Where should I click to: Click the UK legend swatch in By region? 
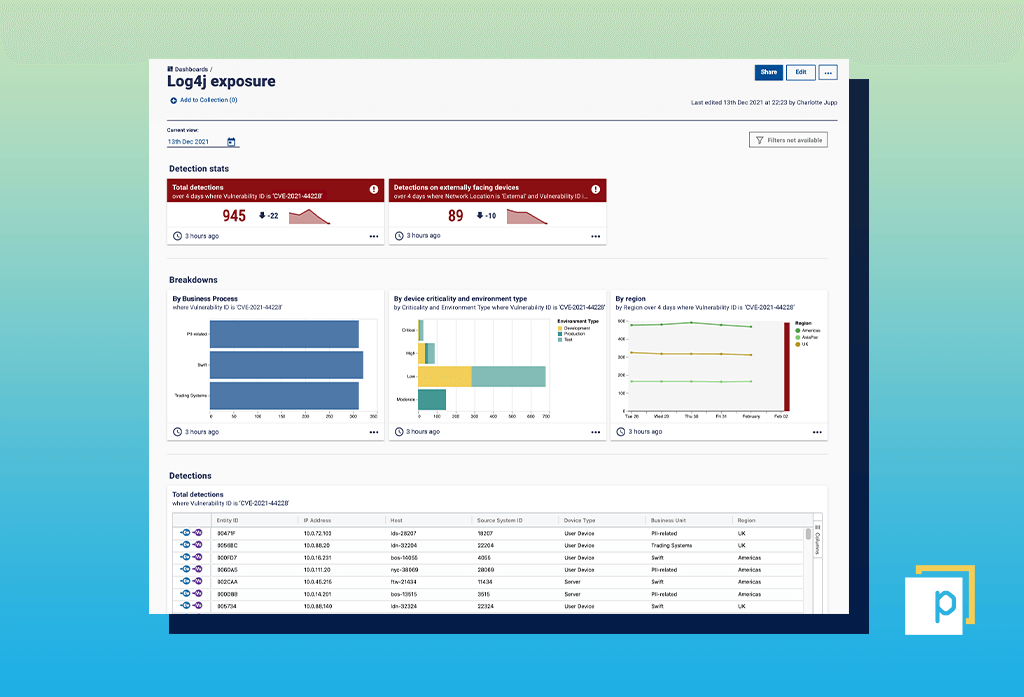point(797,344)
